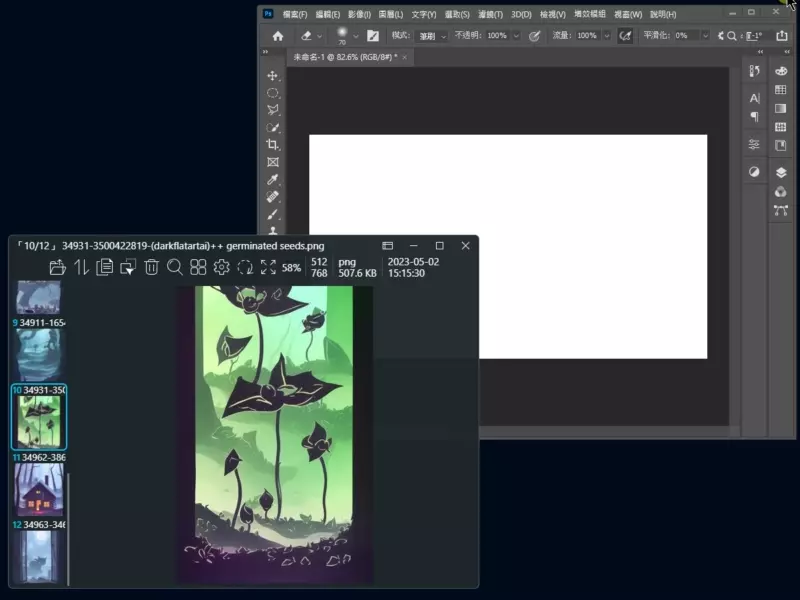This screenshot has height=600, width=800.
Task: Toggle the brush settings panel button
Action: click(372, 36)
